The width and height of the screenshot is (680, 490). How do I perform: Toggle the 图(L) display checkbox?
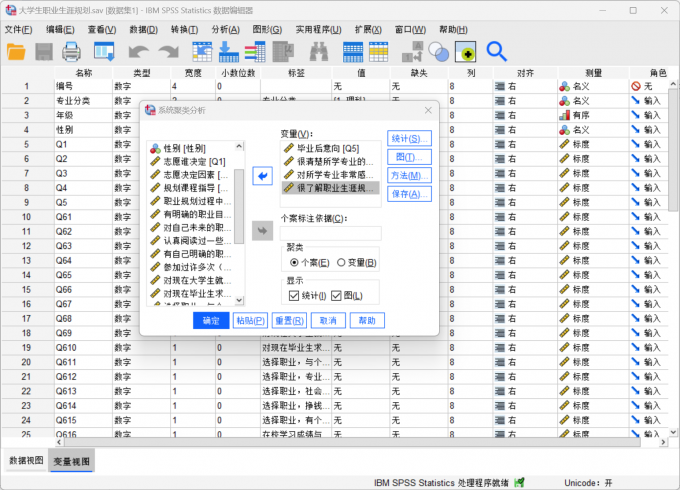(336, 296)
